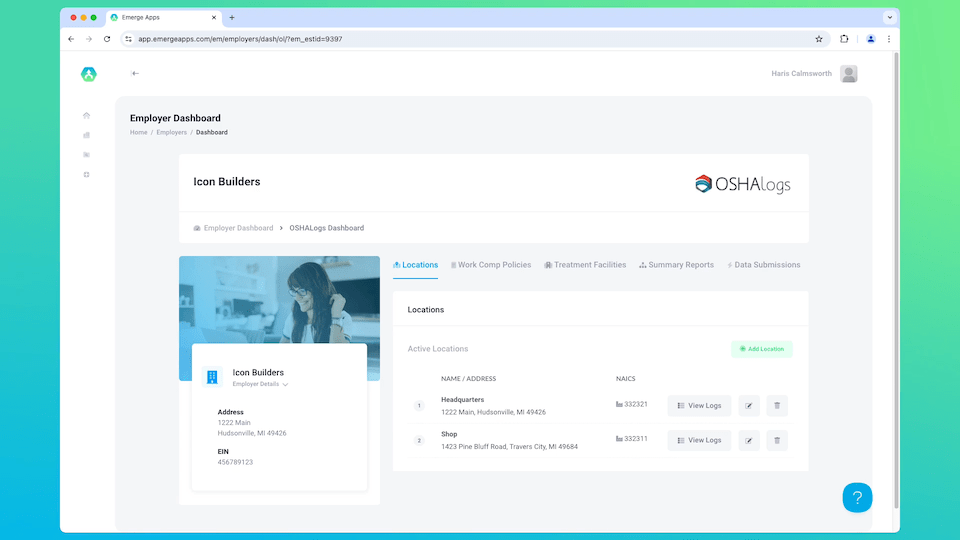This screenshot has width=960, height=540.
Task: Go to Employers breadcrumb link
Action: click(x=171, y=132)
